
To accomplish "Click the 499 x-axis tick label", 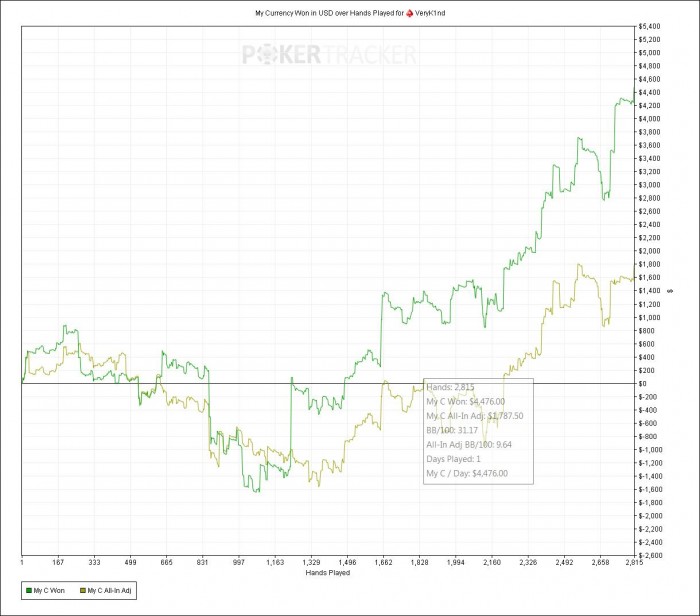I will tap(130, 562).
